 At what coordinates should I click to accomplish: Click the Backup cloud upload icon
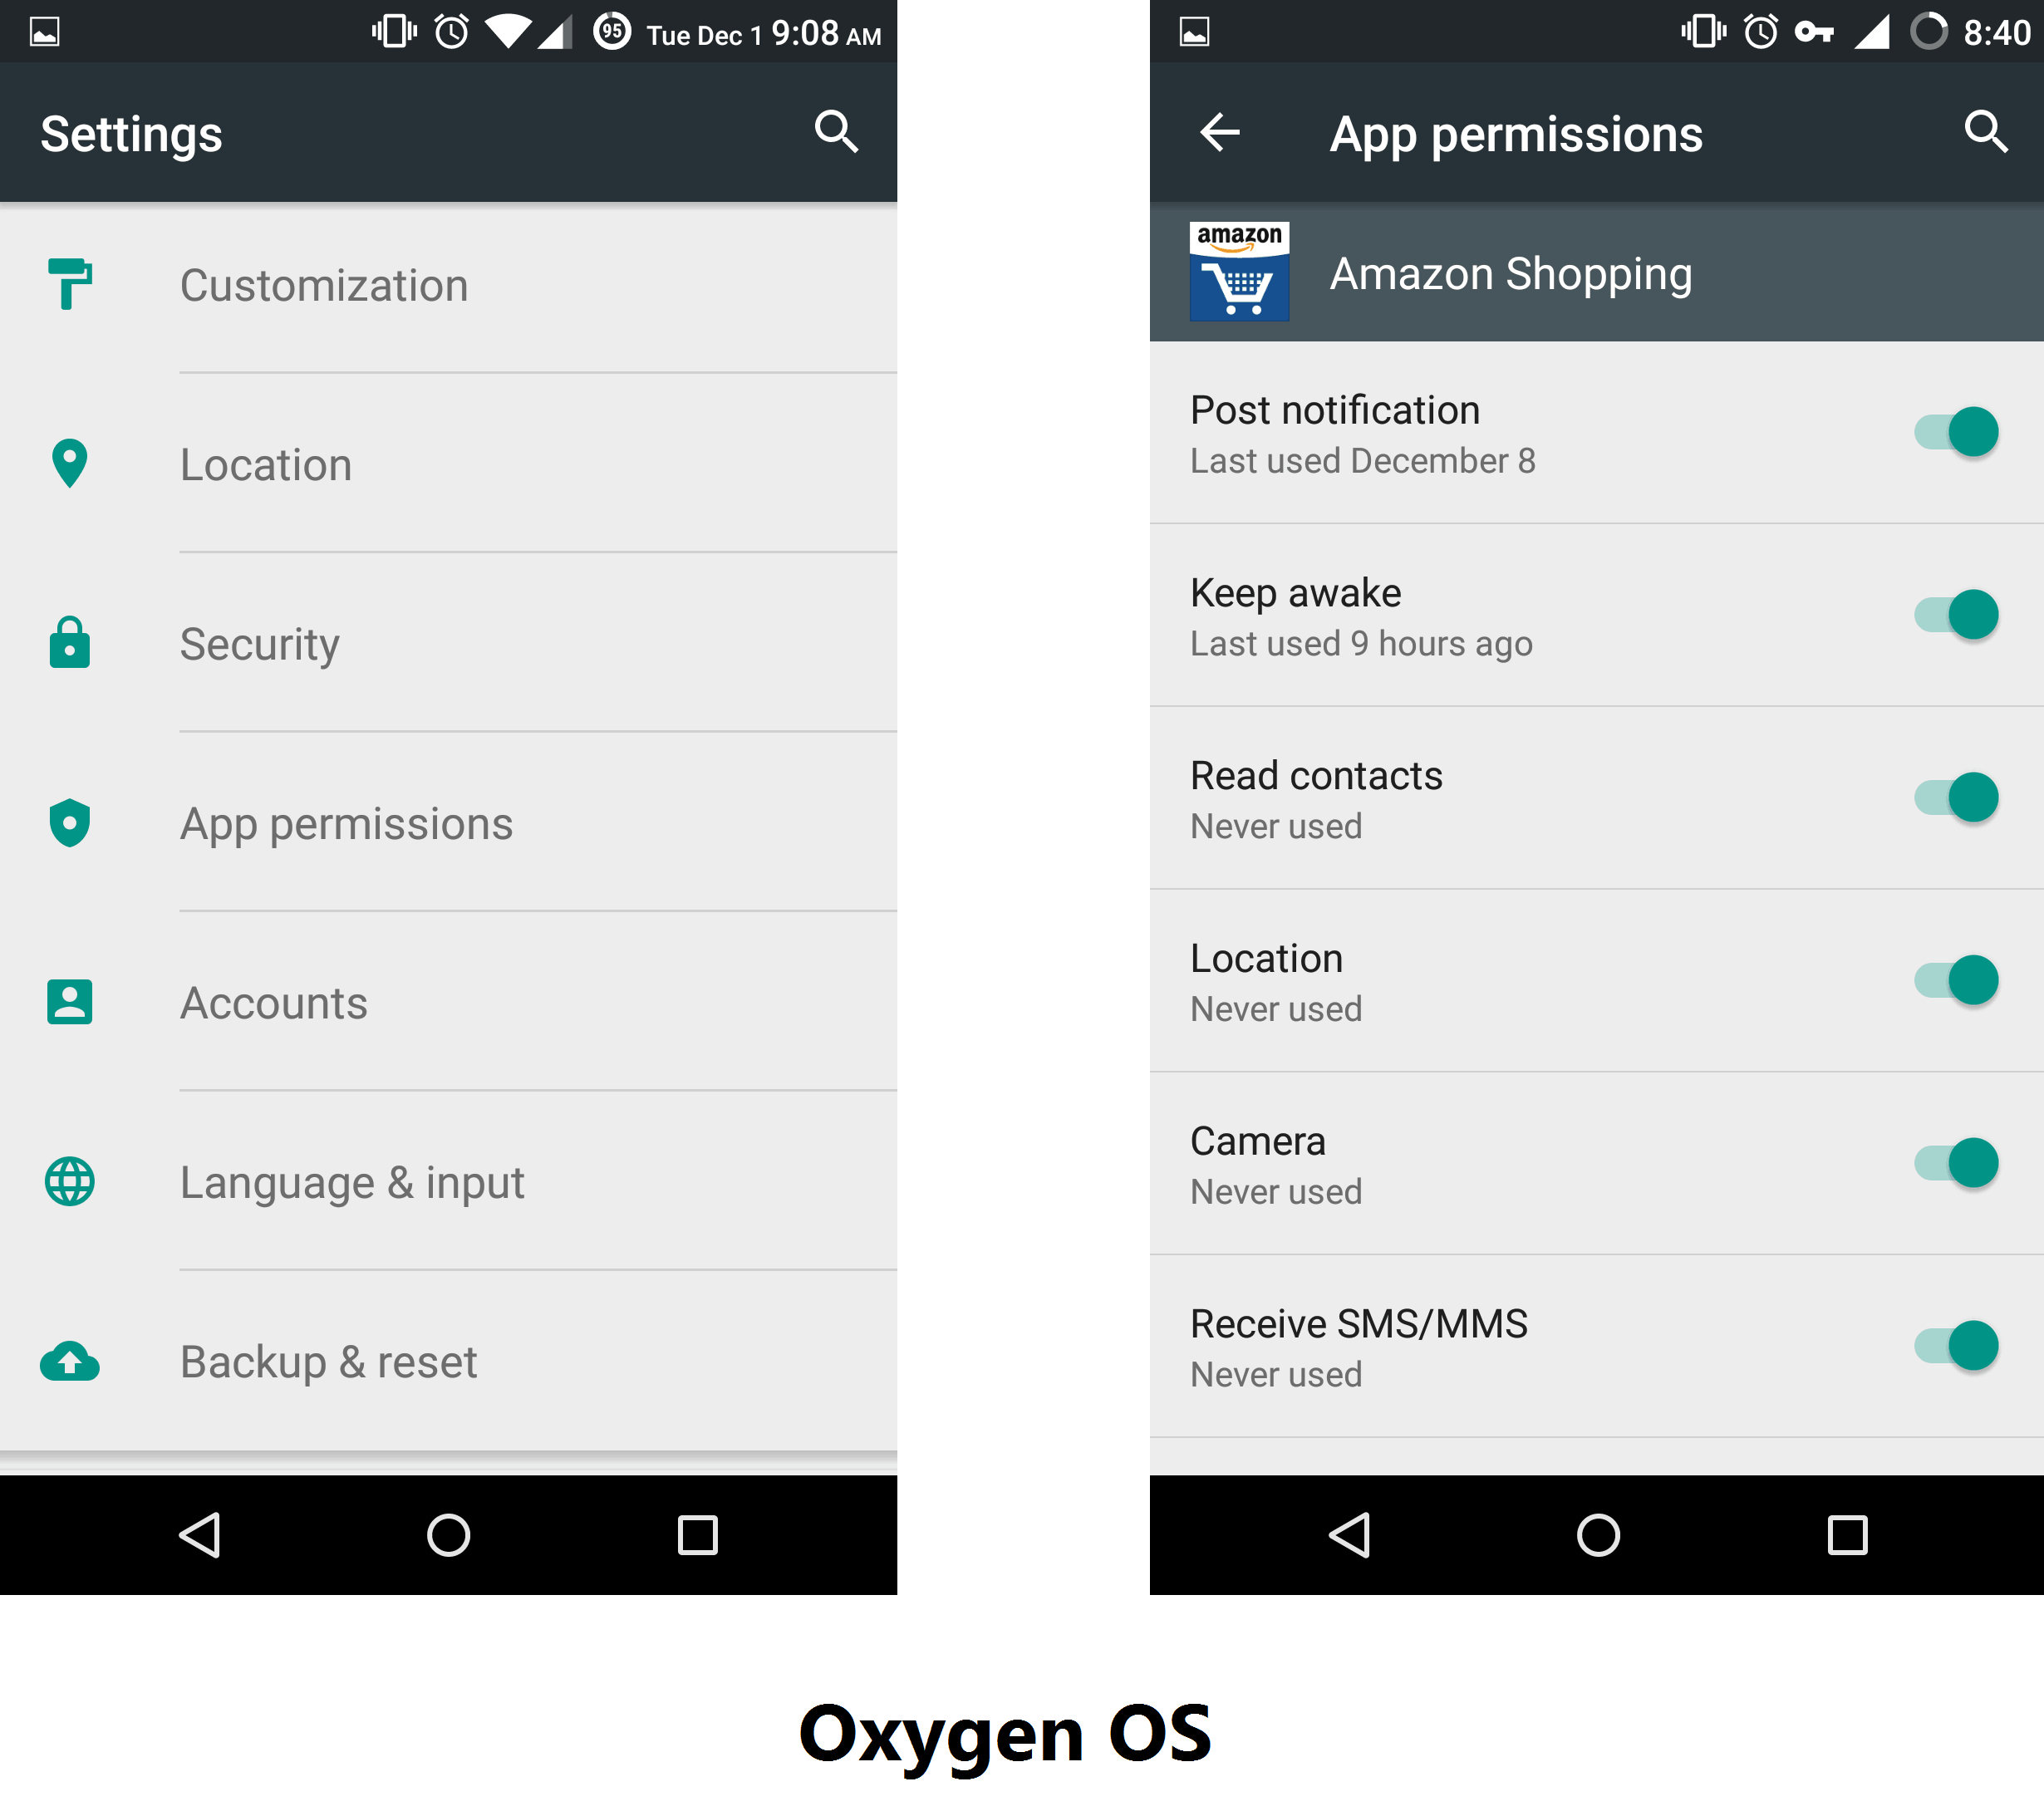click(x=70, y=1360)
